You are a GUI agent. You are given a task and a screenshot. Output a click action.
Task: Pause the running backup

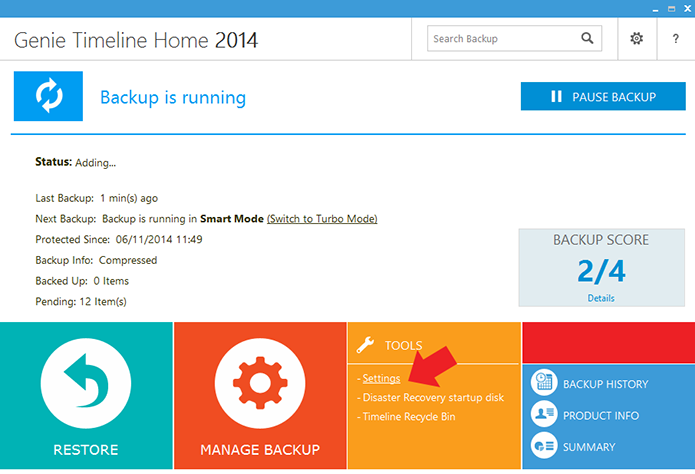point(603,96)
